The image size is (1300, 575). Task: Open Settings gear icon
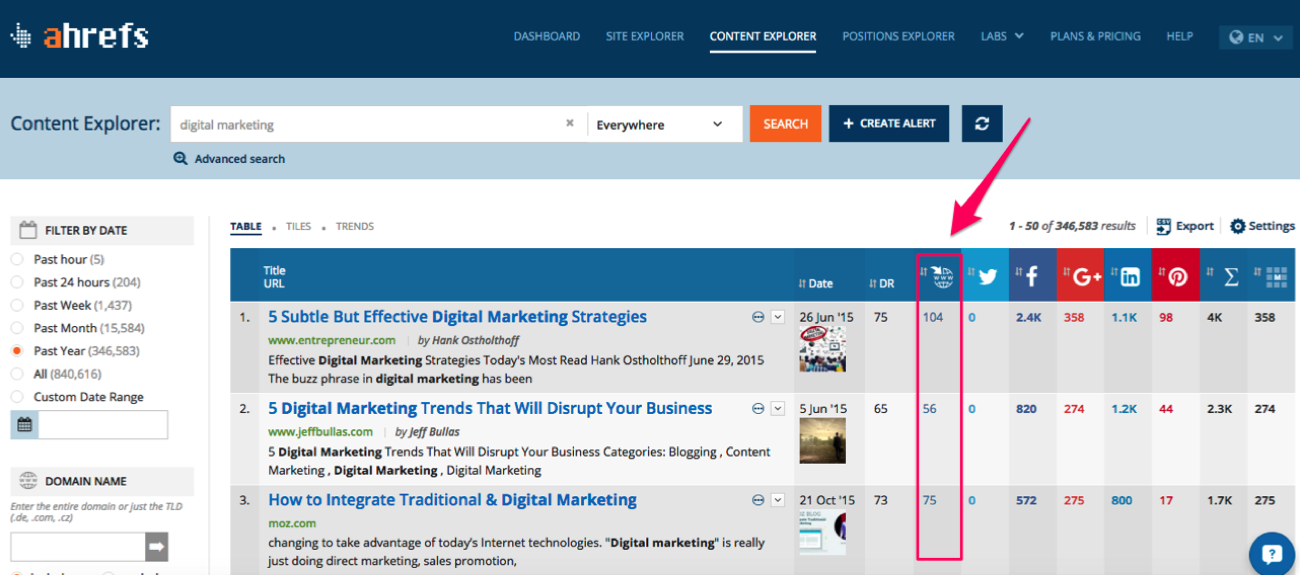point(1237,226)
